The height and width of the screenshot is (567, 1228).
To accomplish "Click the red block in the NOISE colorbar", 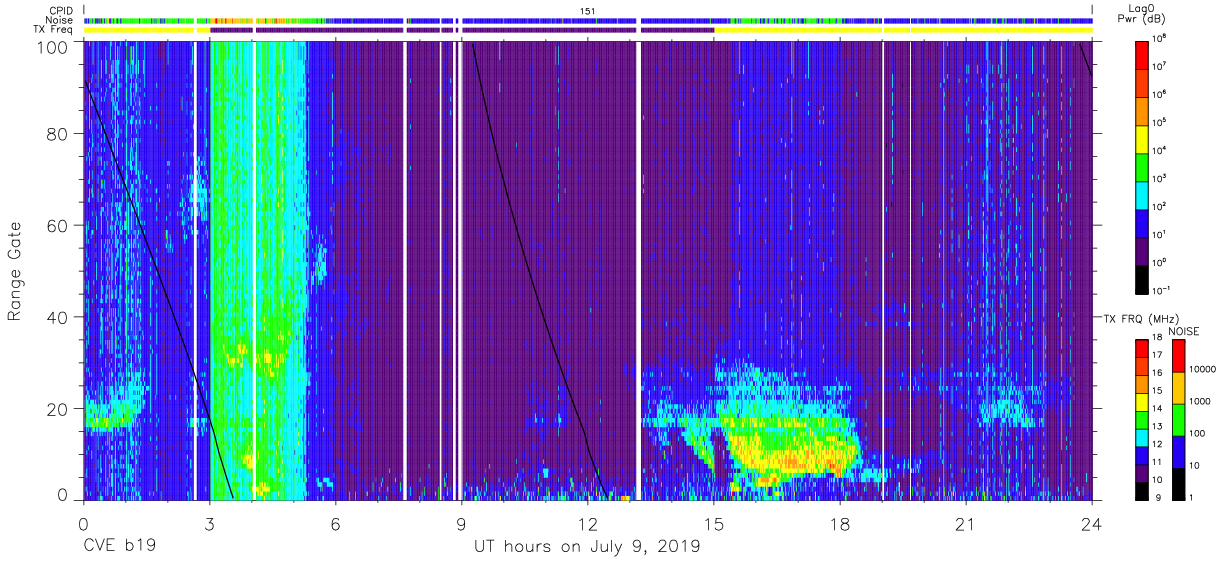I will click(1180, 356).
